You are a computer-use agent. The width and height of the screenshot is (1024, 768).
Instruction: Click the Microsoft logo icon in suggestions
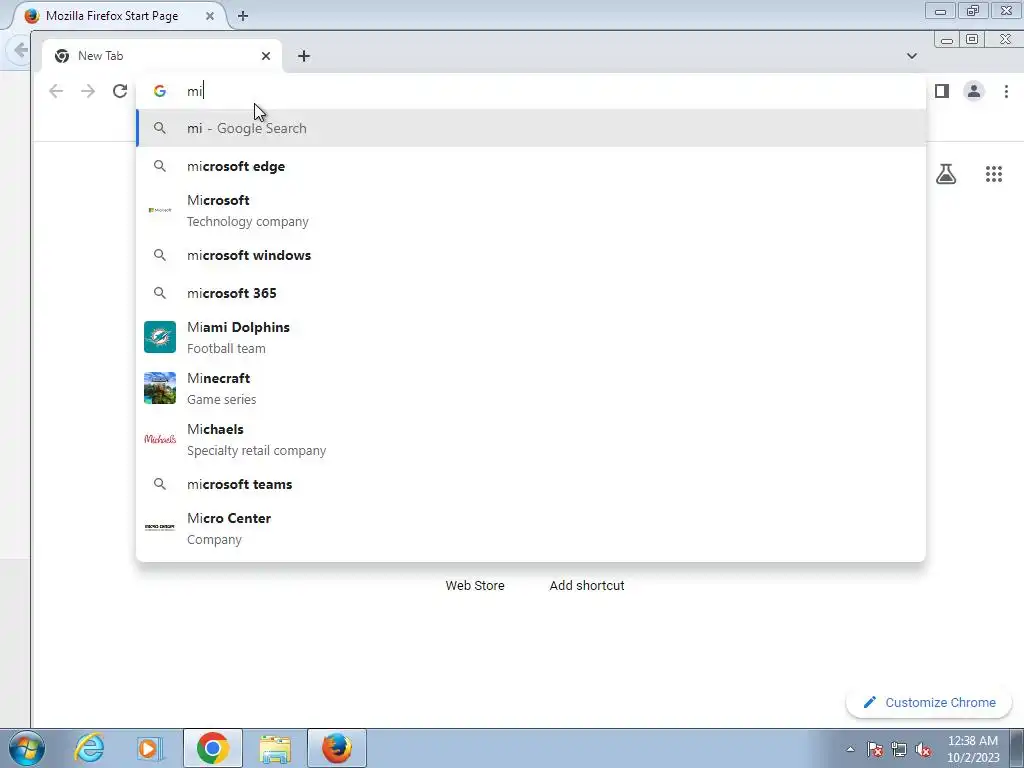(160, 210)
